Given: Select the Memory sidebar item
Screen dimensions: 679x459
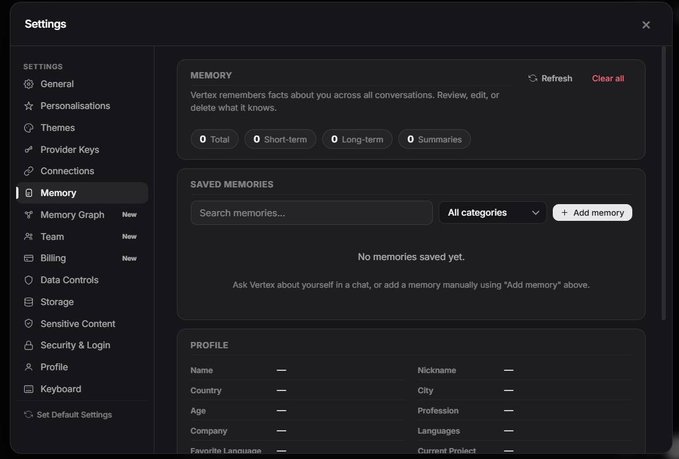Looking at the screenshot, I should (x=82, y=193).
